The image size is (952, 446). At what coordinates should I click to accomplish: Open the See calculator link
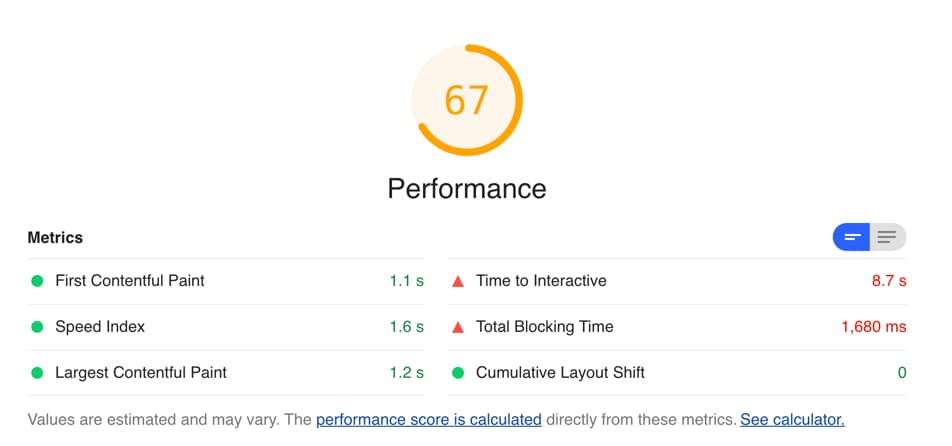pyautogui.click(x=792, y=419)
